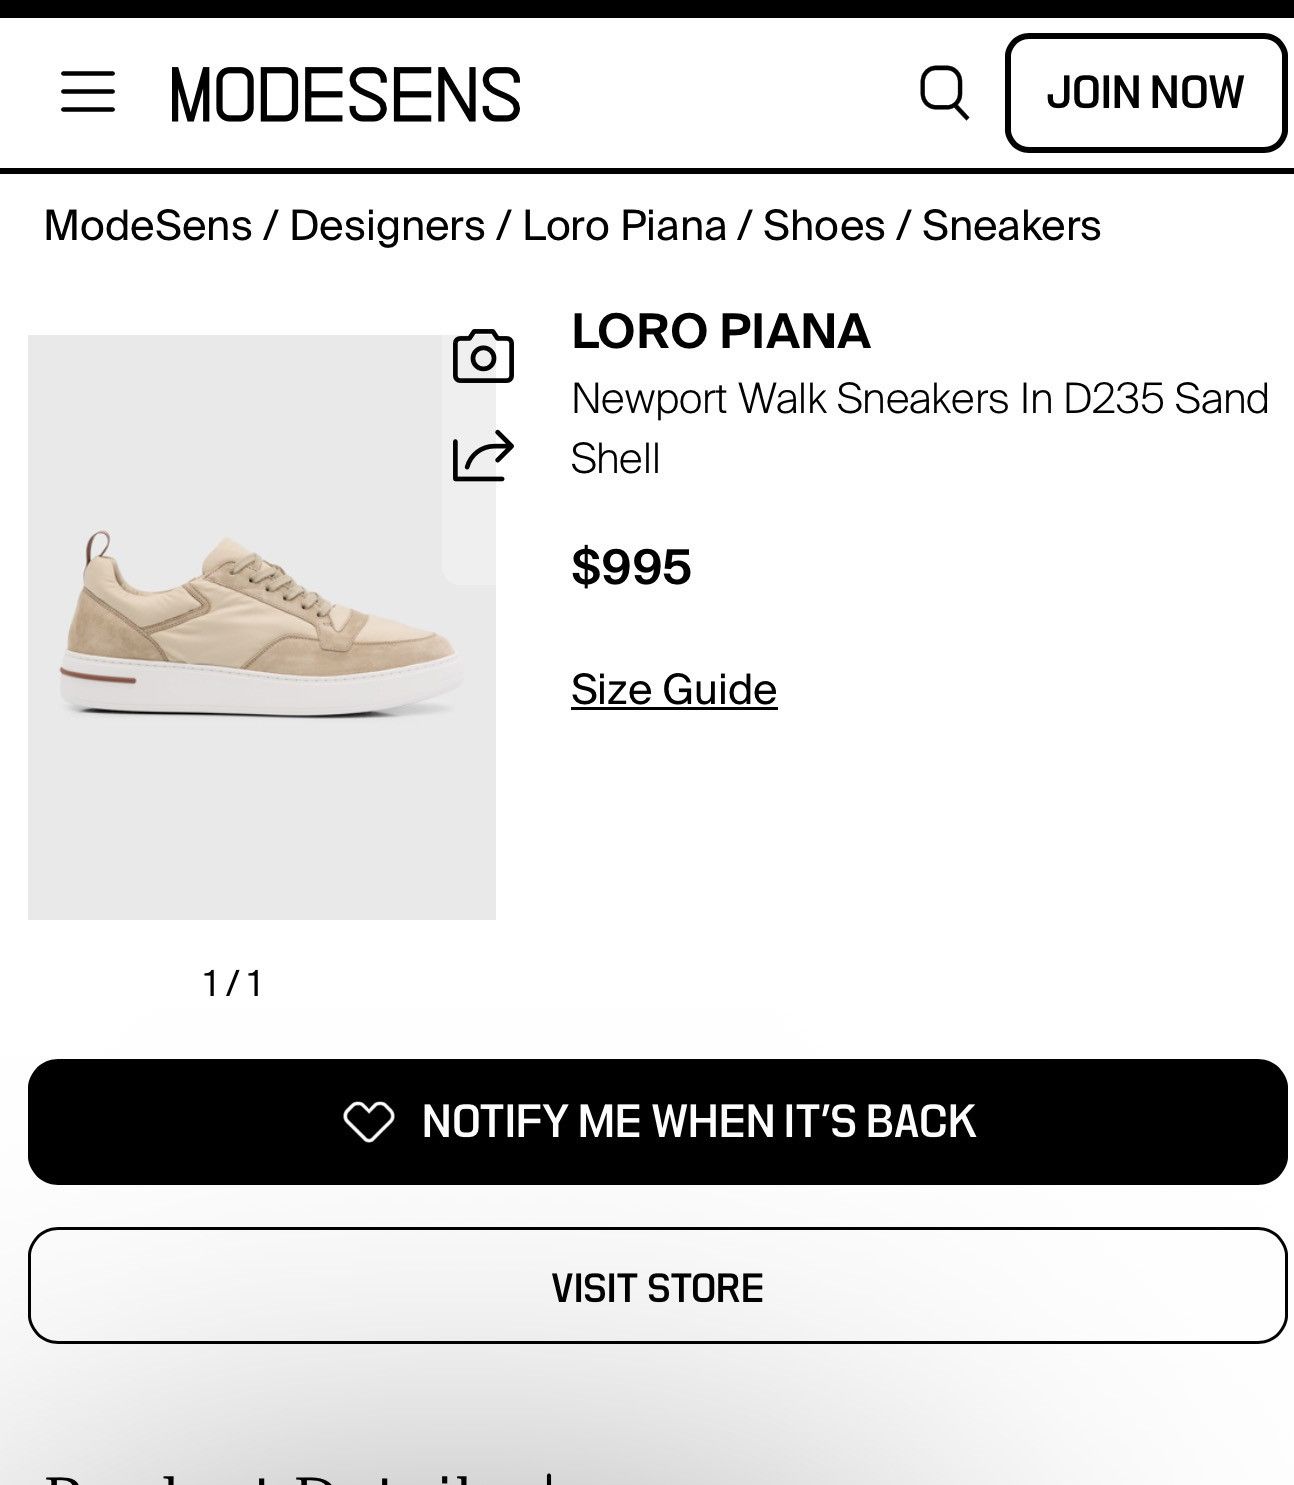Click heart icon in notify button
This screenshot has width=1294, height=1485.
coord(369,1121)
